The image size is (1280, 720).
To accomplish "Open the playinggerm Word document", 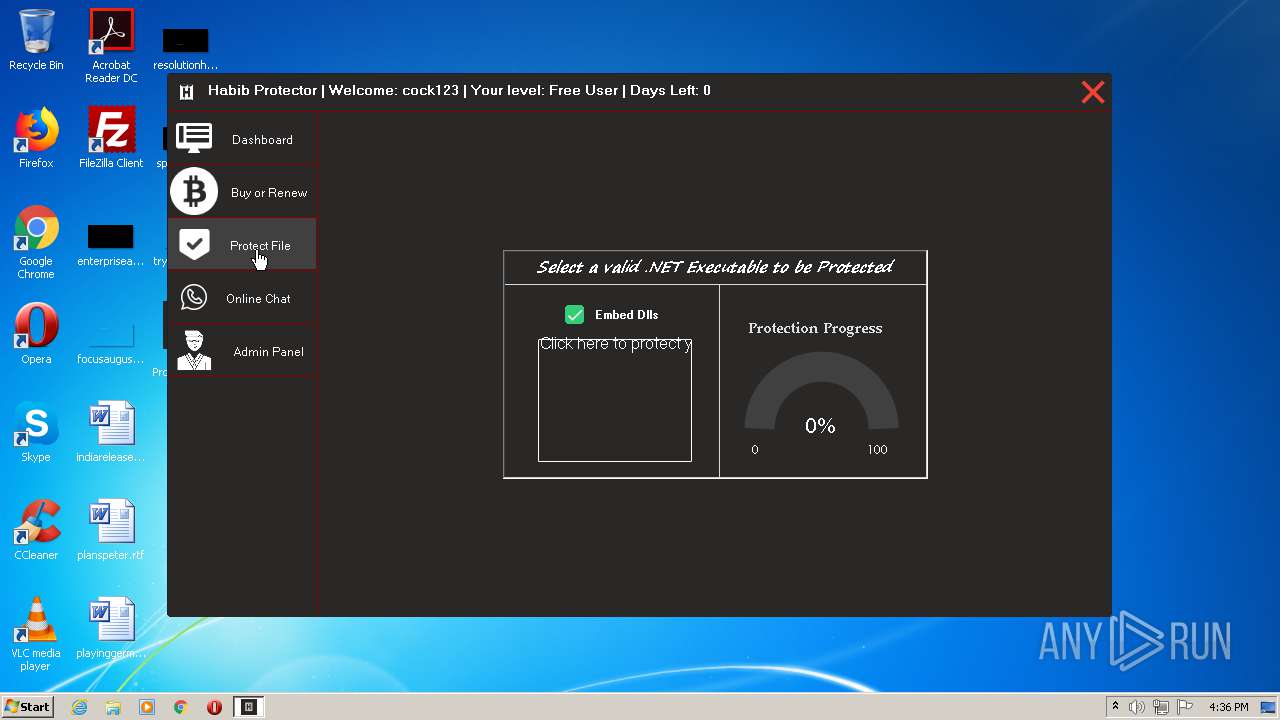I will tap(111, 628).
